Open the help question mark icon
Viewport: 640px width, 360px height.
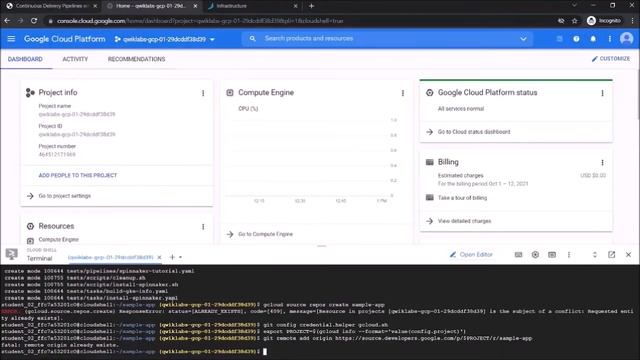pyautogui.click(x=576, y=39)
